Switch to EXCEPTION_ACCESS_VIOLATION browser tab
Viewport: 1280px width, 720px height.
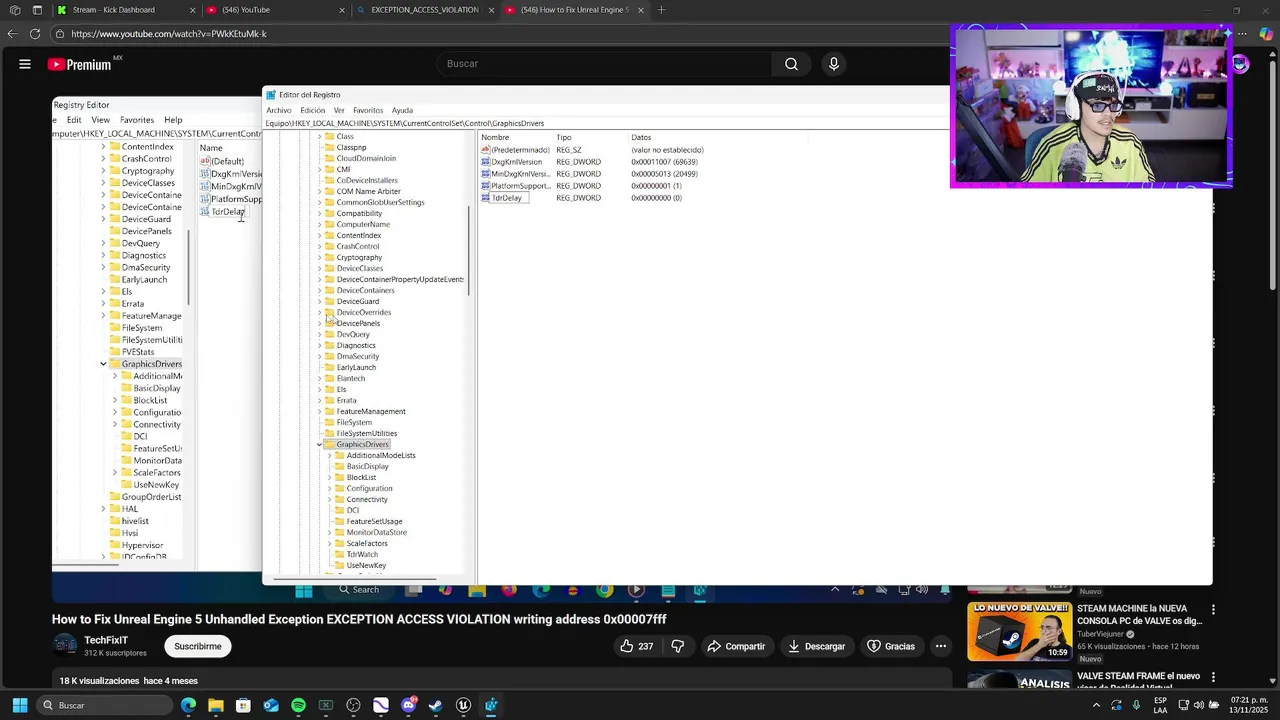pos(423,10)
